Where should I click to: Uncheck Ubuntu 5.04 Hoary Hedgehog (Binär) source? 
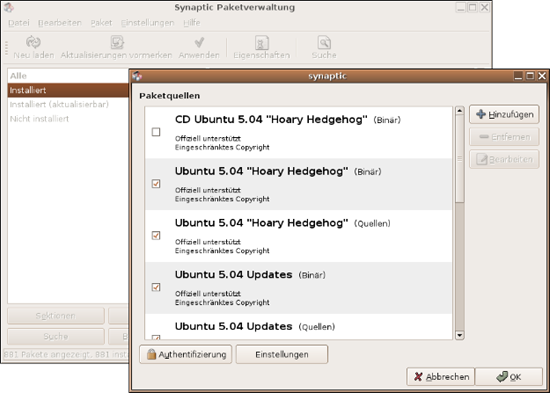coord(156,184)
